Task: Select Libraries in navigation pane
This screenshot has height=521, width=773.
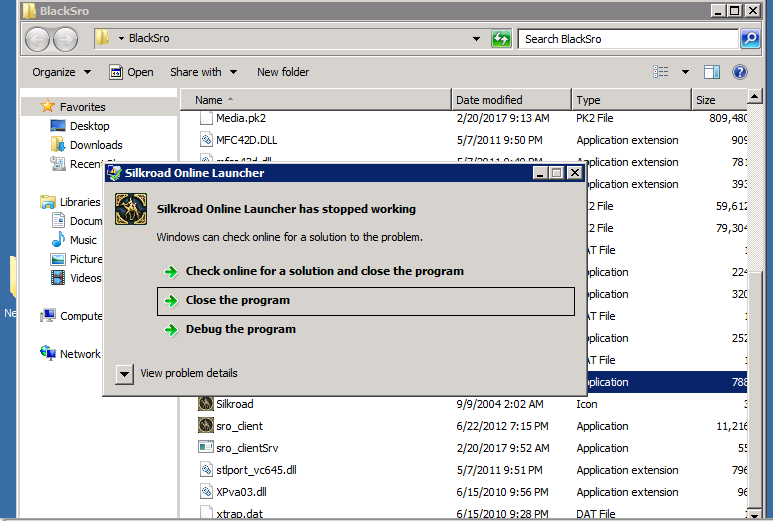Action: point(79,202)
